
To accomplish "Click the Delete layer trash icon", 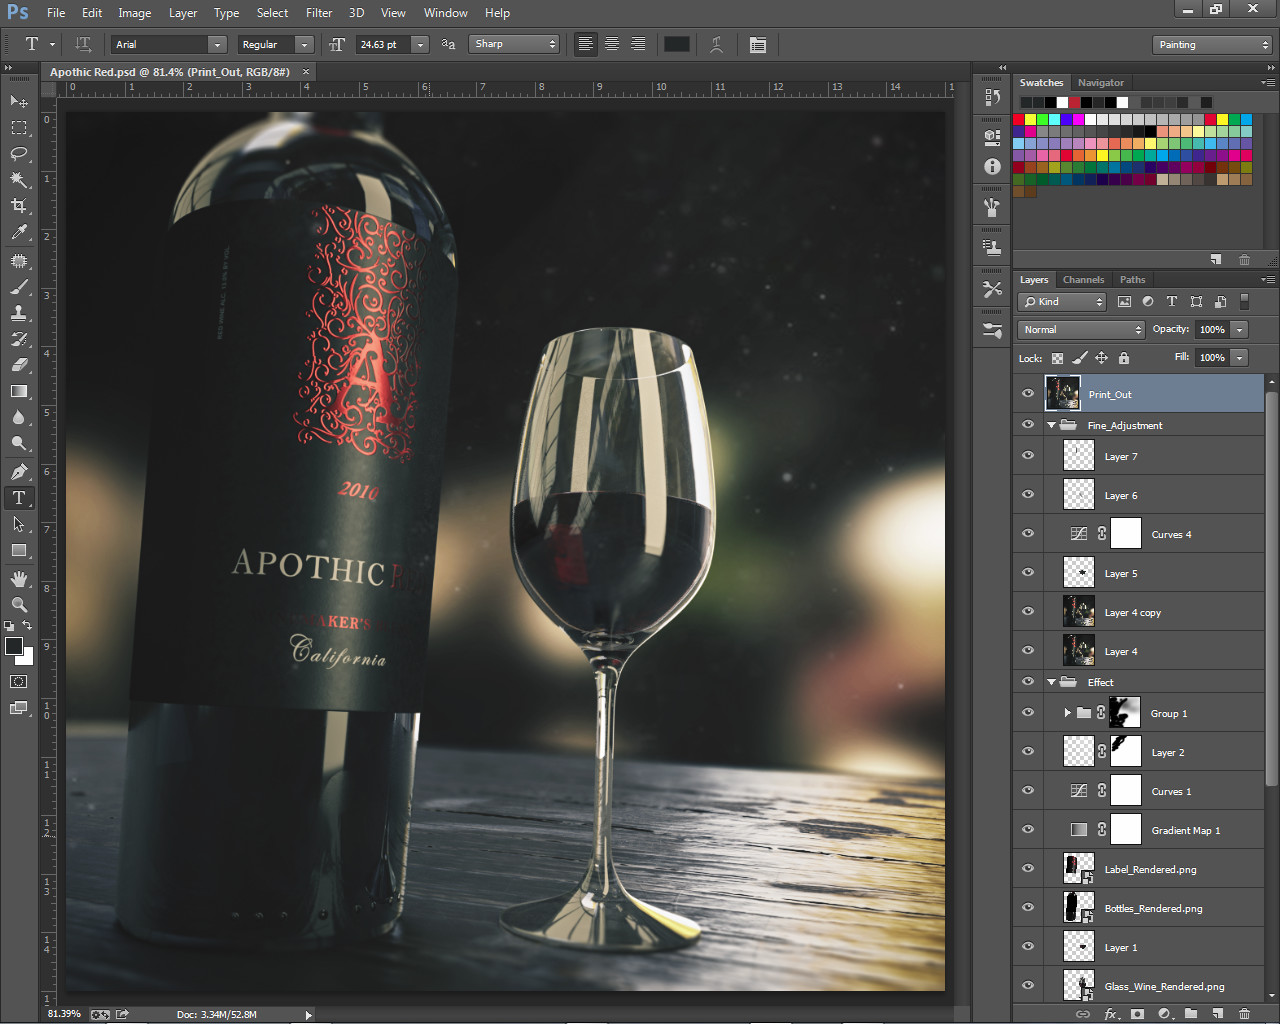I will (1245, 1014).
